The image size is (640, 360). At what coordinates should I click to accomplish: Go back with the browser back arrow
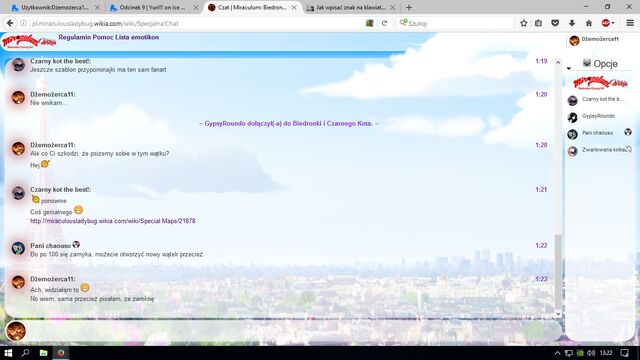pos(10,23)
